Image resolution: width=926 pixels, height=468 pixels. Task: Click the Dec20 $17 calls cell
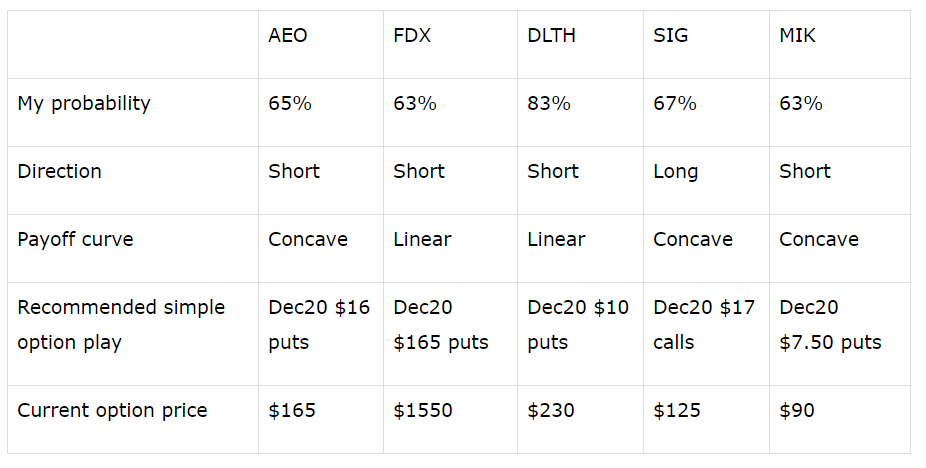[x=704, y=325]
